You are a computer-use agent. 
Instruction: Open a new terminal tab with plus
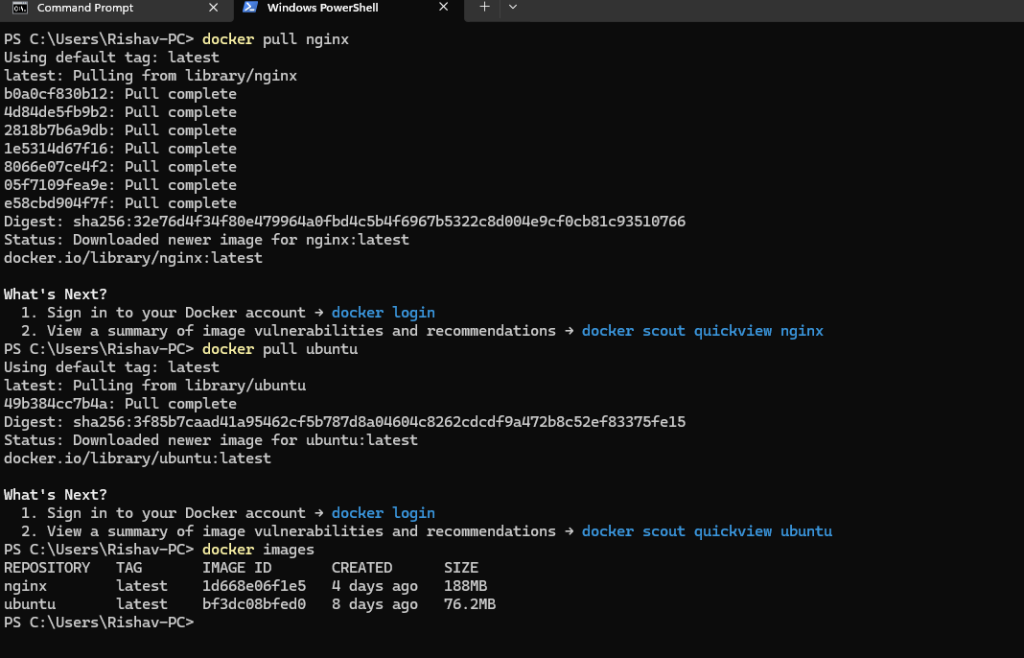tap(484, 7)
